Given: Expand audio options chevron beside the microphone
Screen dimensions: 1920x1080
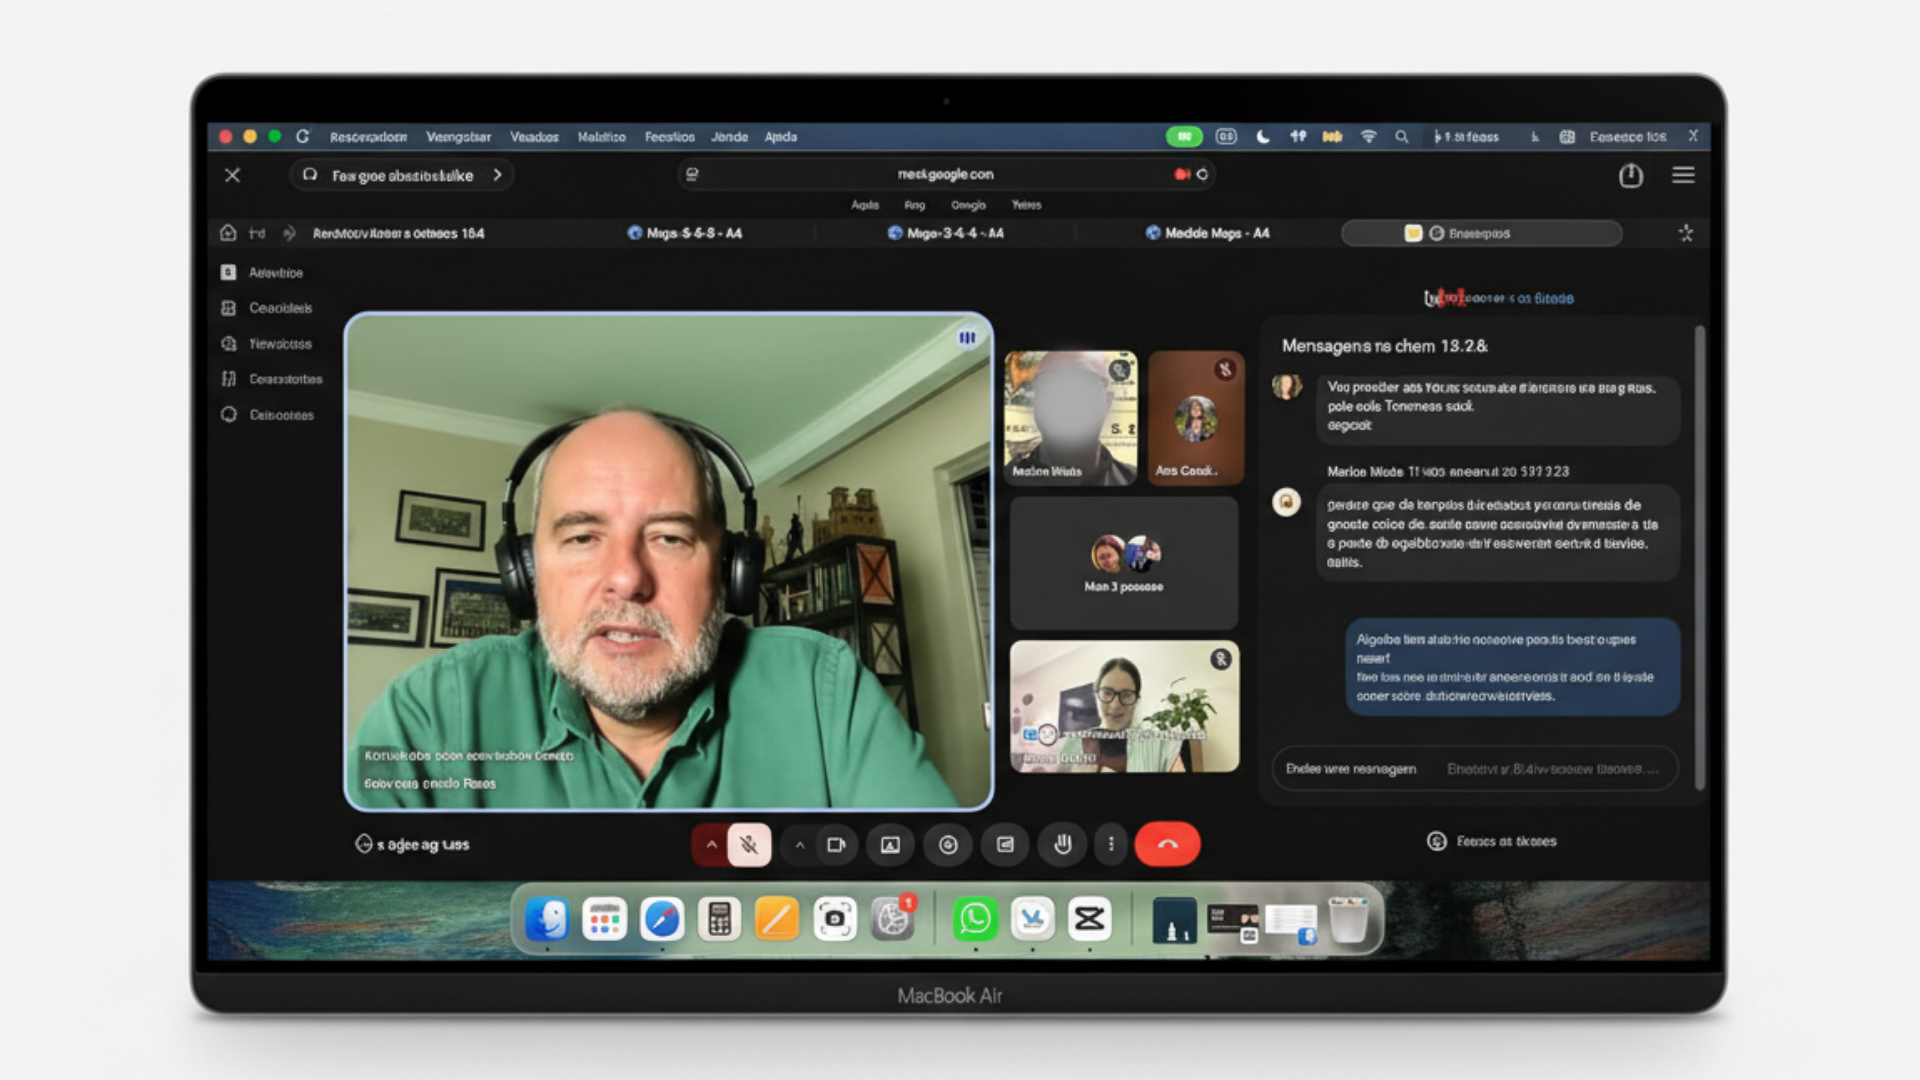Looking at the screenshot, I should [711, 844].
